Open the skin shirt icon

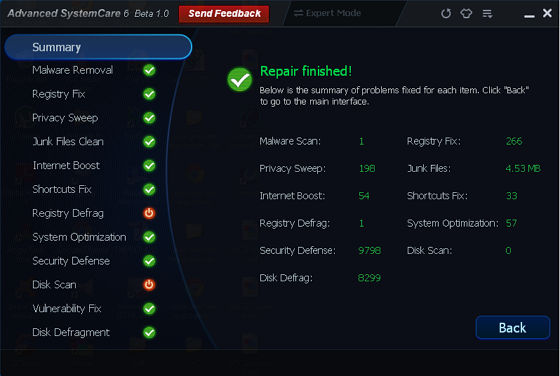pos(466,14)
